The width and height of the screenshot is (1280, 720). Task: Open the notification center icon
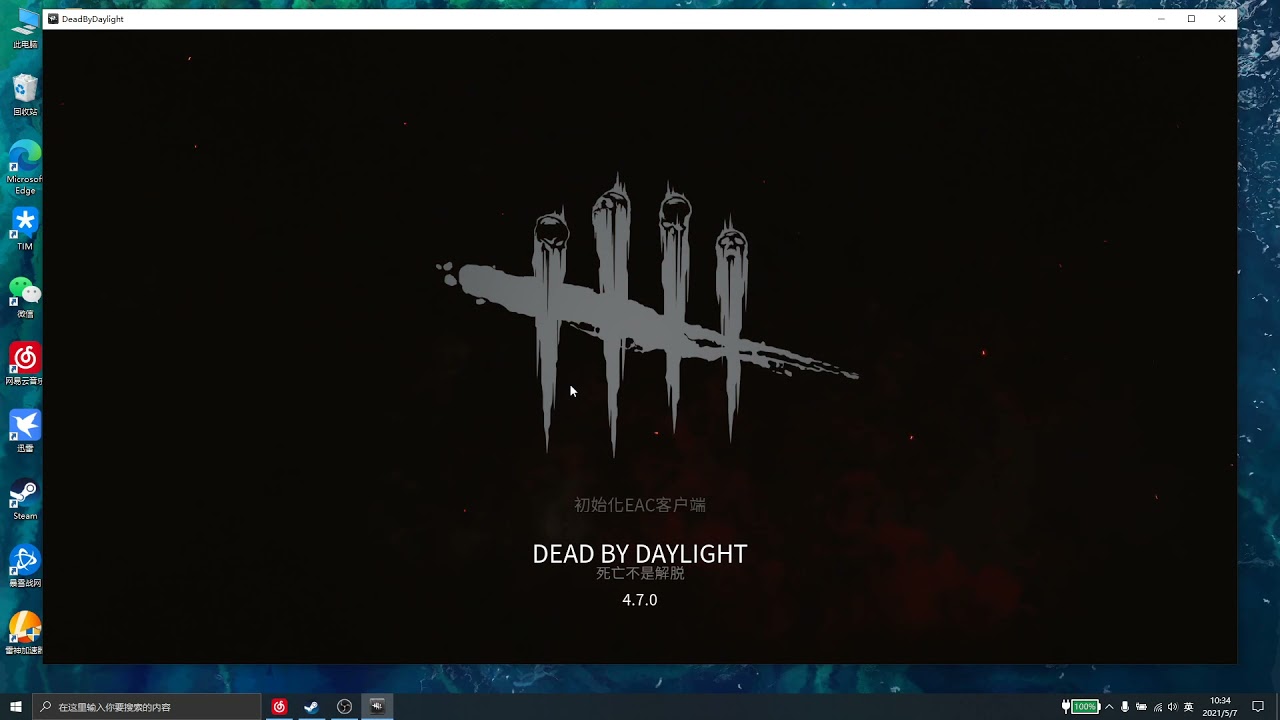click(1258, 707)
